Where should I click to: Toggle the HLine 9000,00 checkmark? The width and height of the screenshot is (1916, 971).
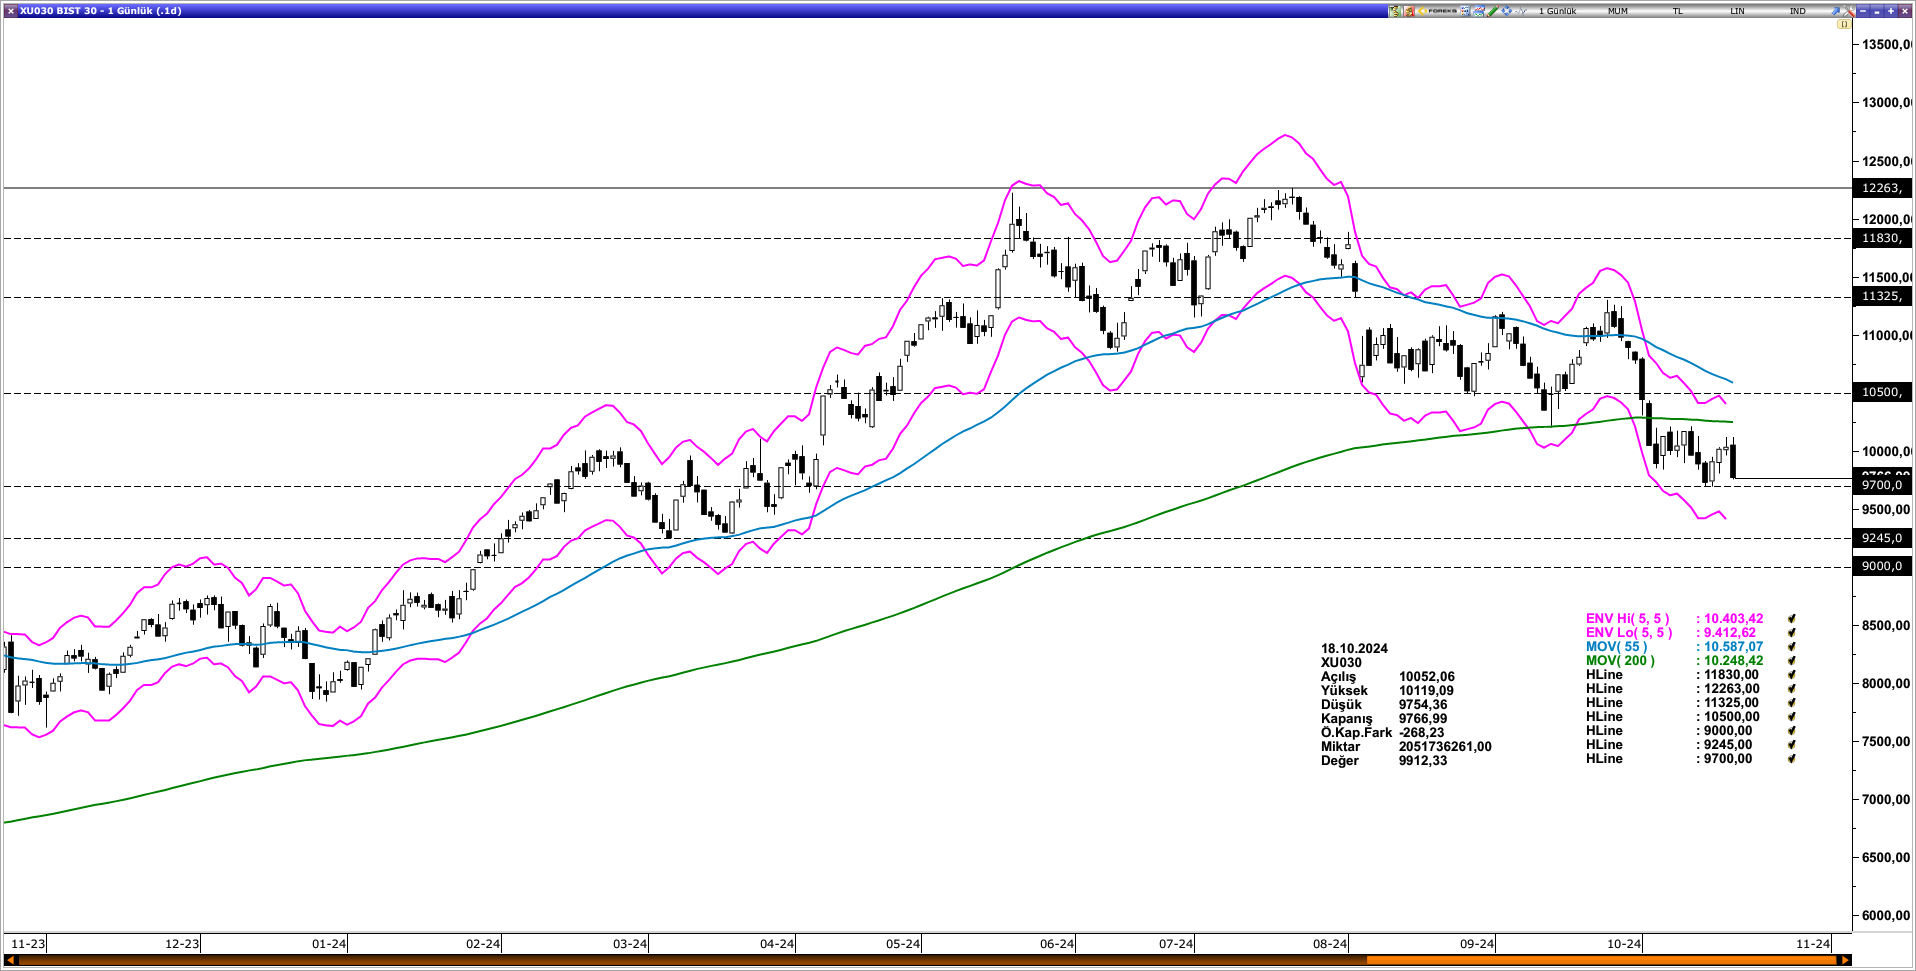coord(1792,731)
